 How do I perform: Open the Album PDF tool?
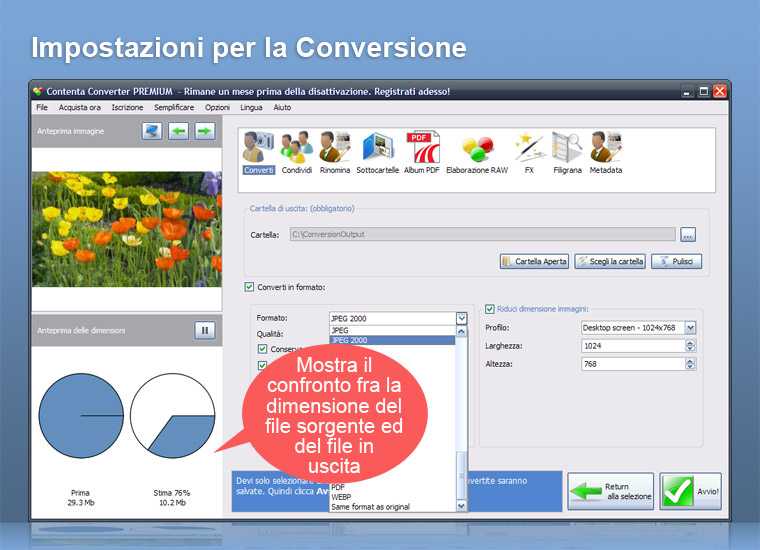click(422, 152)
